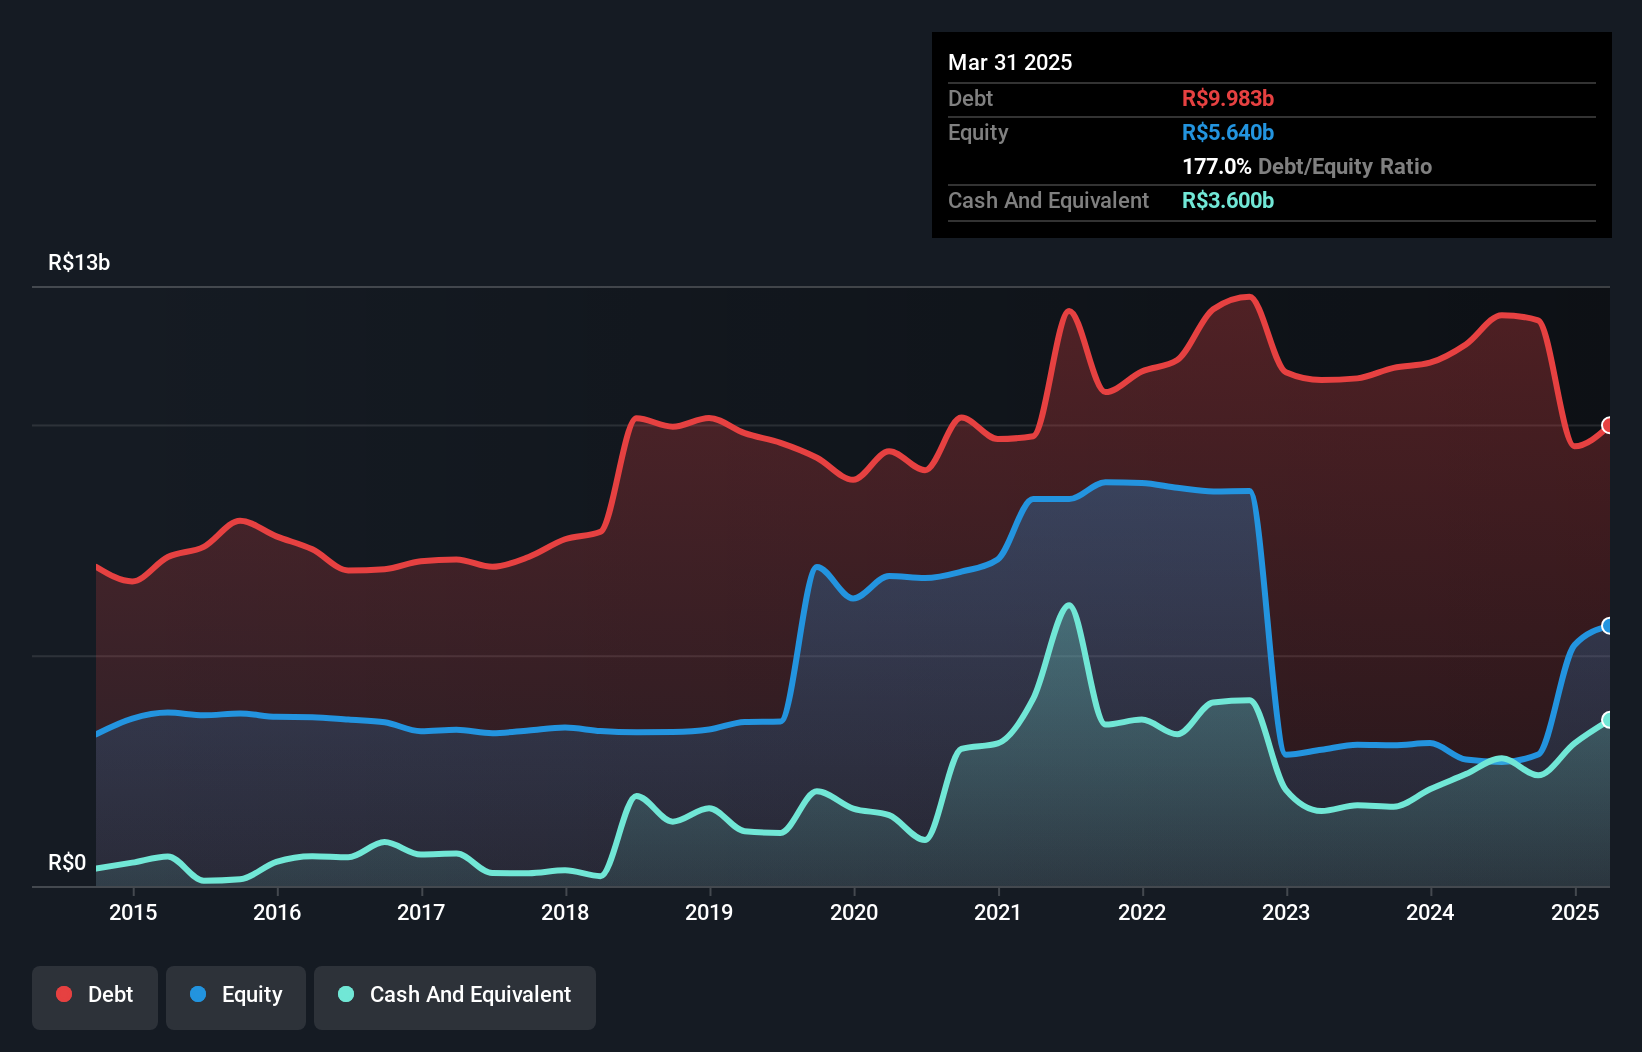Click the 2021 x-axis label
Screen dimensions: 1642x1052
click(x=998, y=912)
